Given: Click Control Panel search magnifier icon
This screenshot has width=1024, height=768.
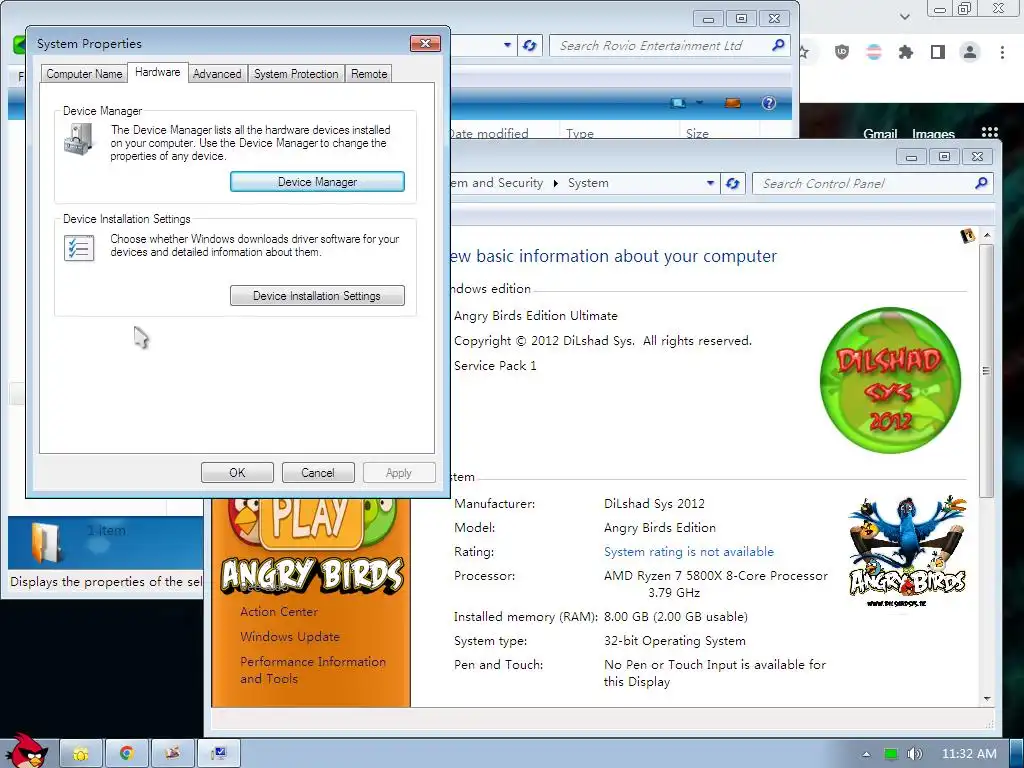Looking at the screenshot, I should pyautogui.click(x=981, y=183).
